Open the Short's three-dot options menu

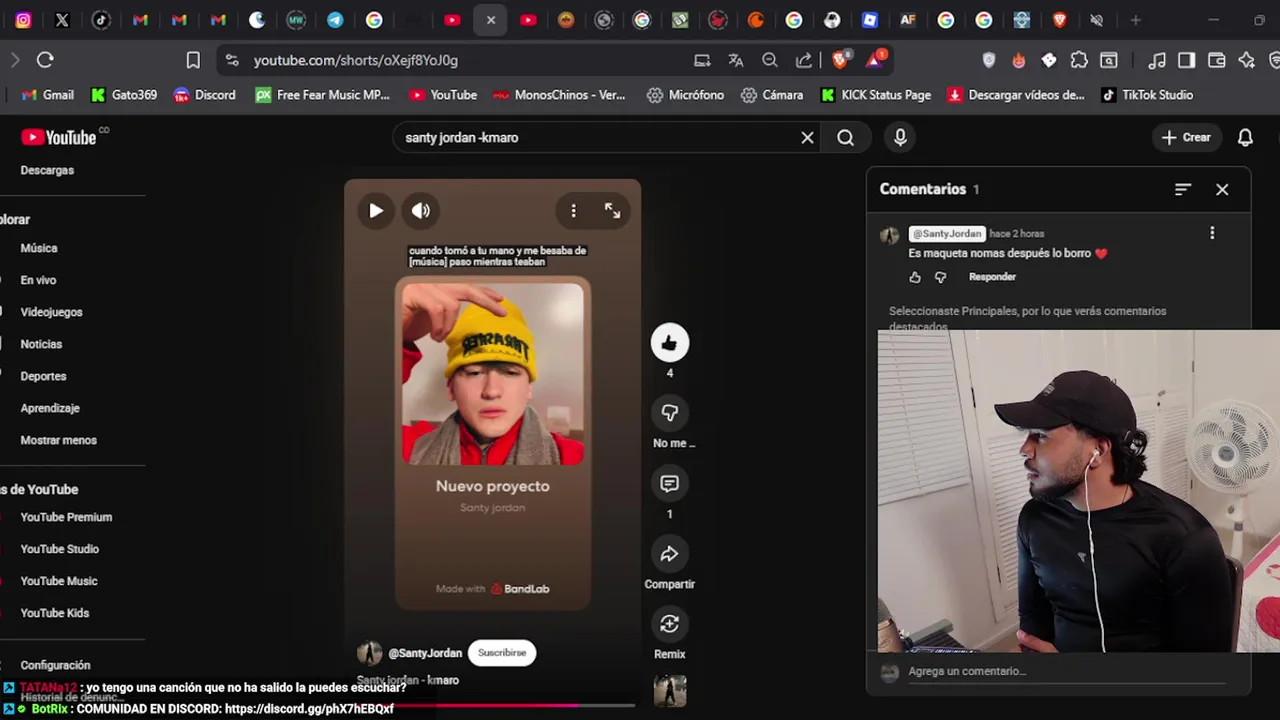tap(573, 210)
